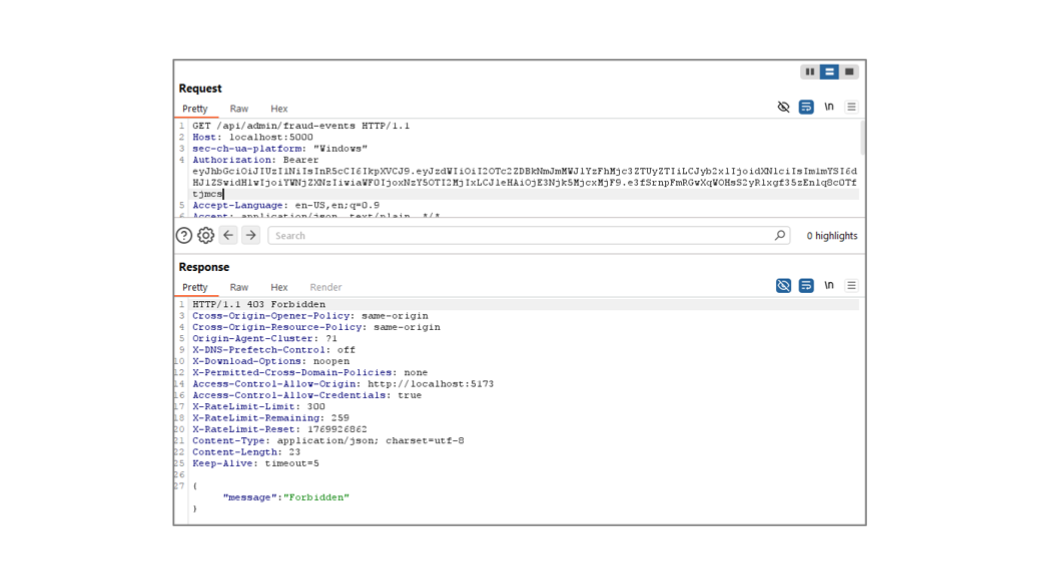1040x585 pixels.
Task: Click 'X-RateLimit-Remaining' header line
Action: pos(271,418)
